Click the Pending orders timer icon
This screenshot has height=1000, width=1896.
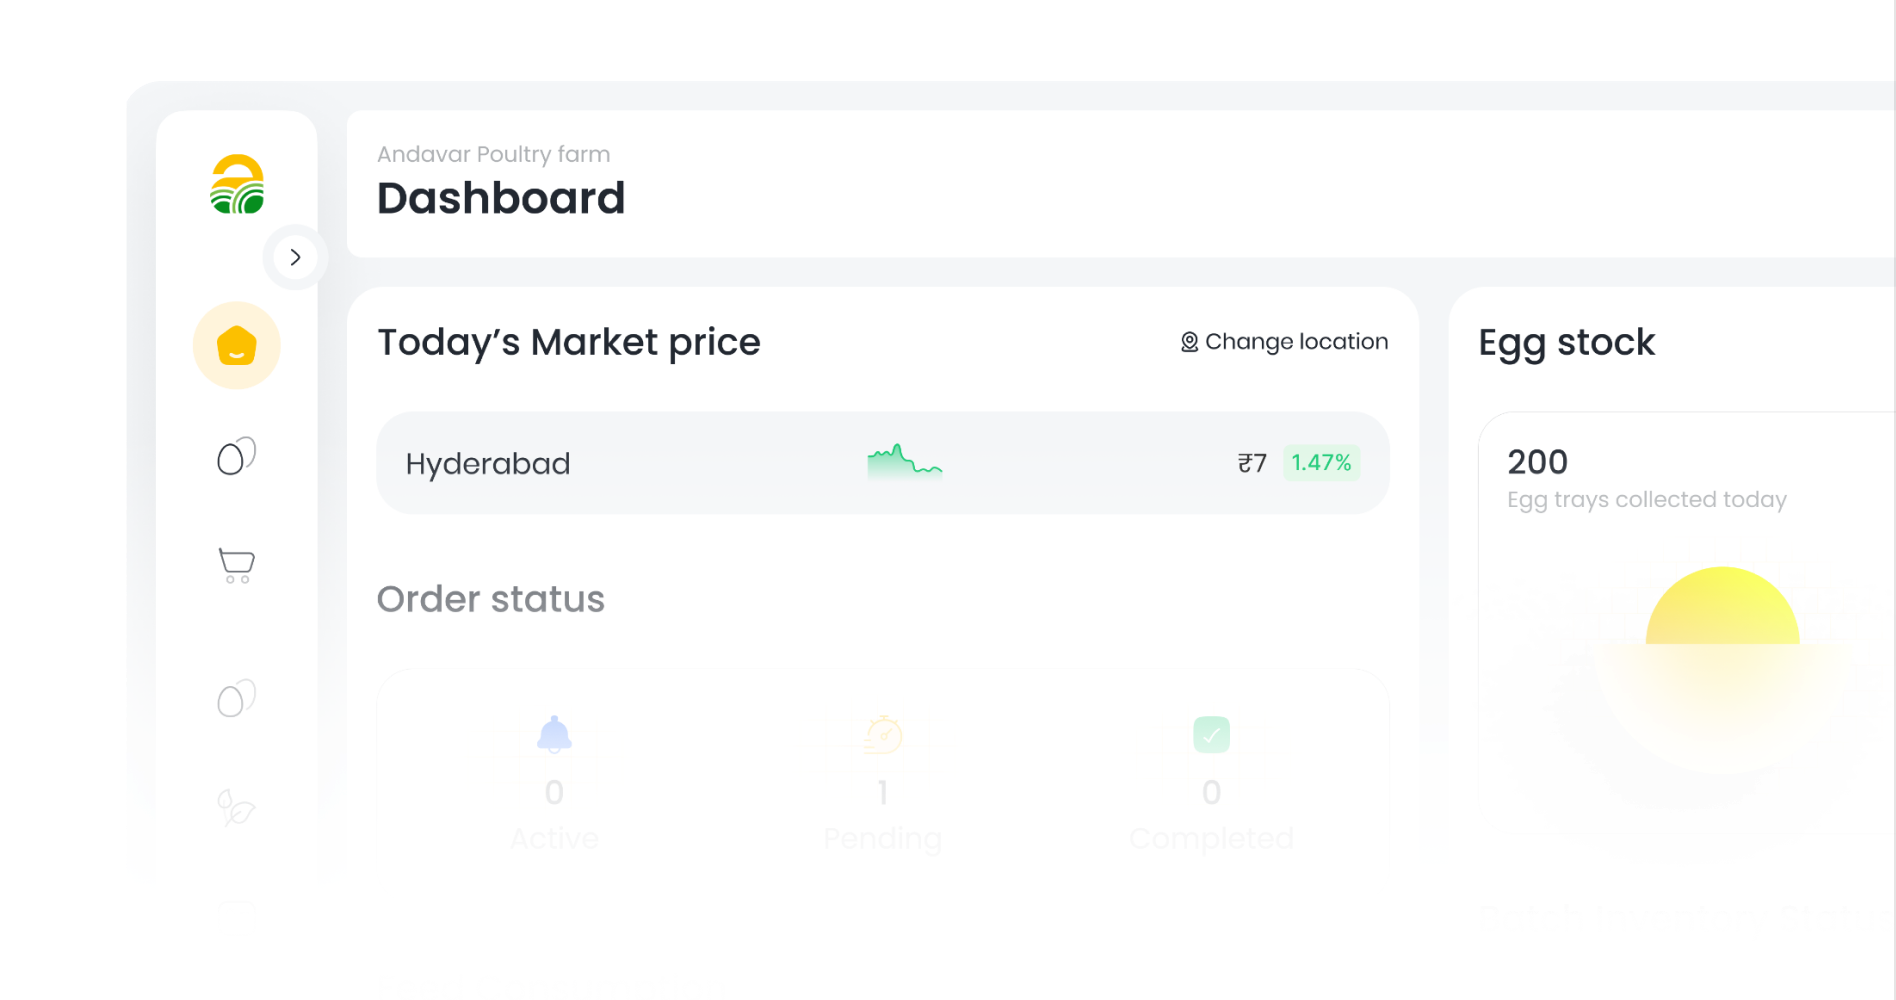[x=883, y=734]
